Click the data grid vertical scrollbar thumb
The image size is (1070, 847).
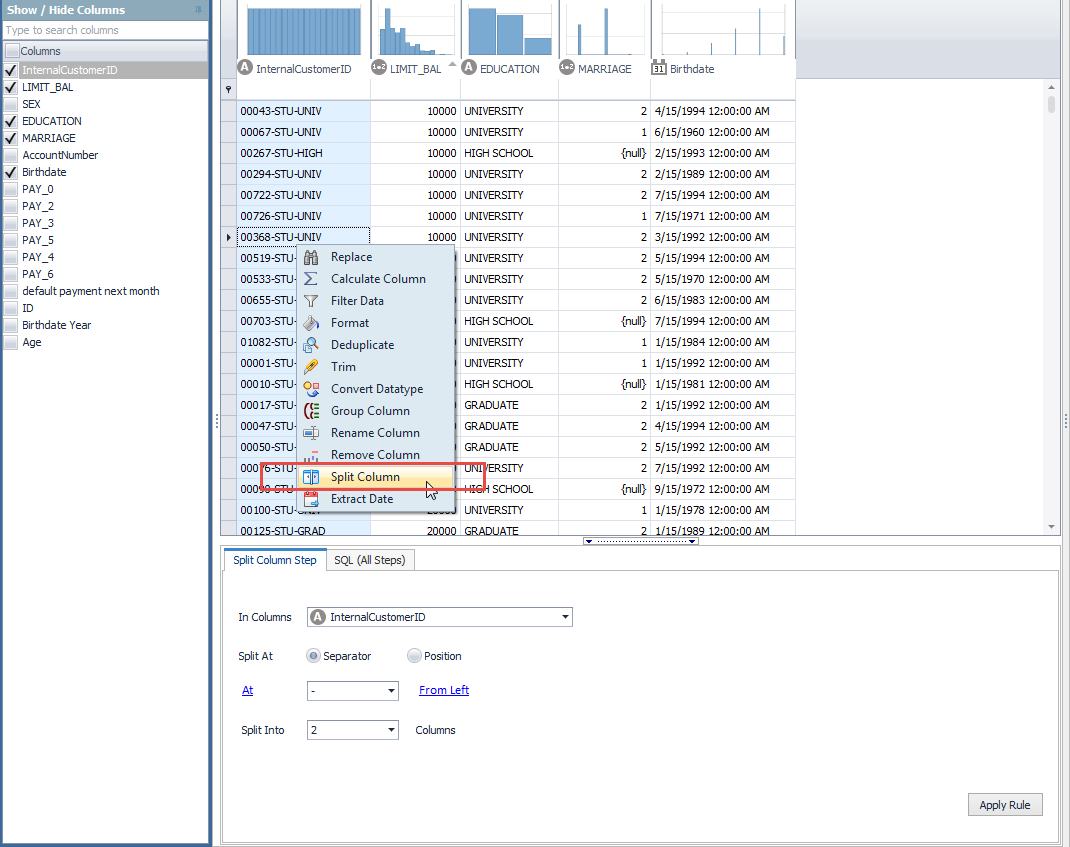[x=1052, y=104]
